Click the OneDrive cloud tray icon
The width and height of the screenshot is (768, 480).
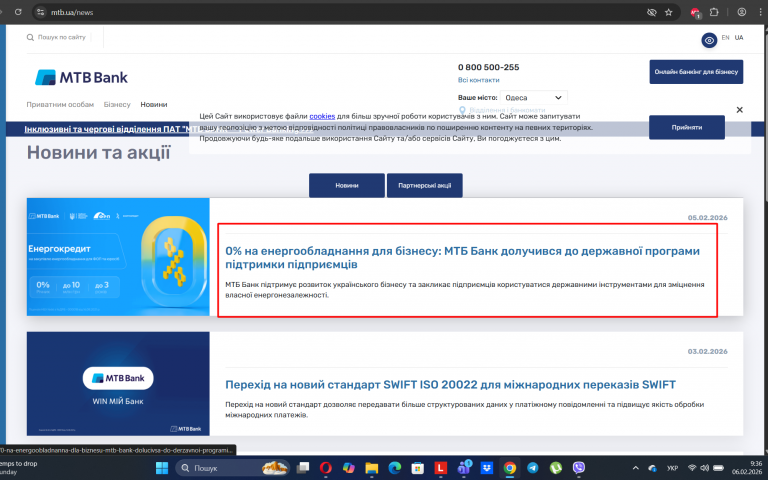coord(652,468)
